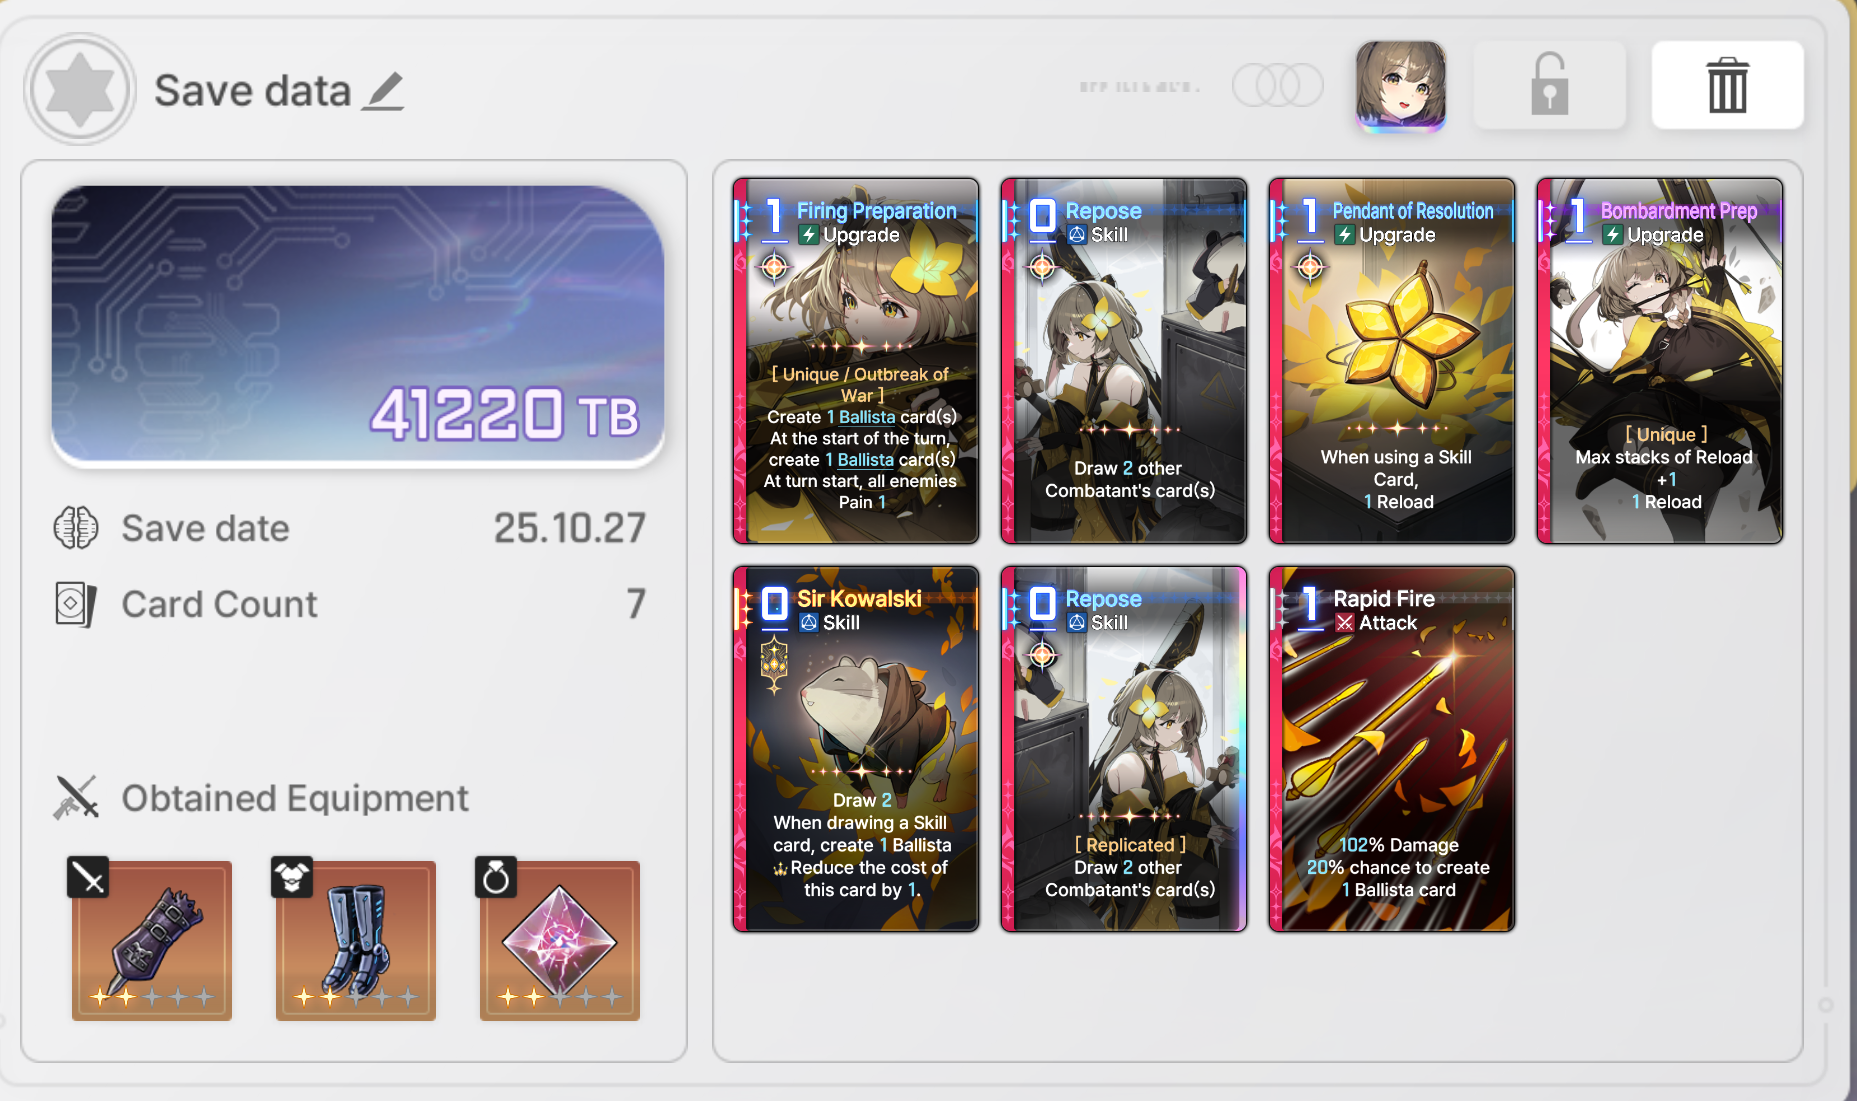Select the three overlapping circles icon
This screenshot has width=1857, height=1101.
[x=1278, y=85]
